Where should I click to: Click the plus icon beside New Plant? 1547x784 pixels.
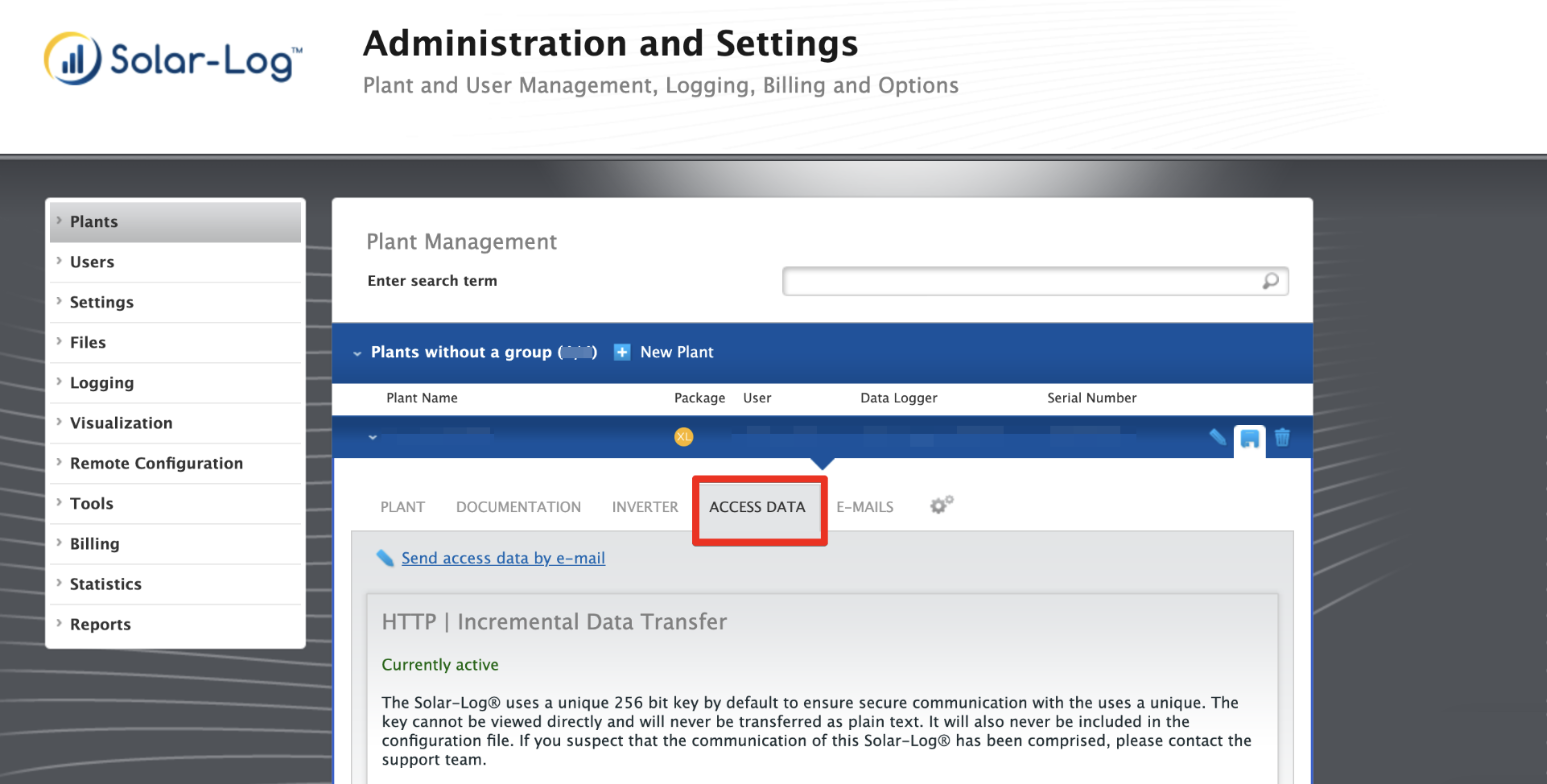point(622,352)
